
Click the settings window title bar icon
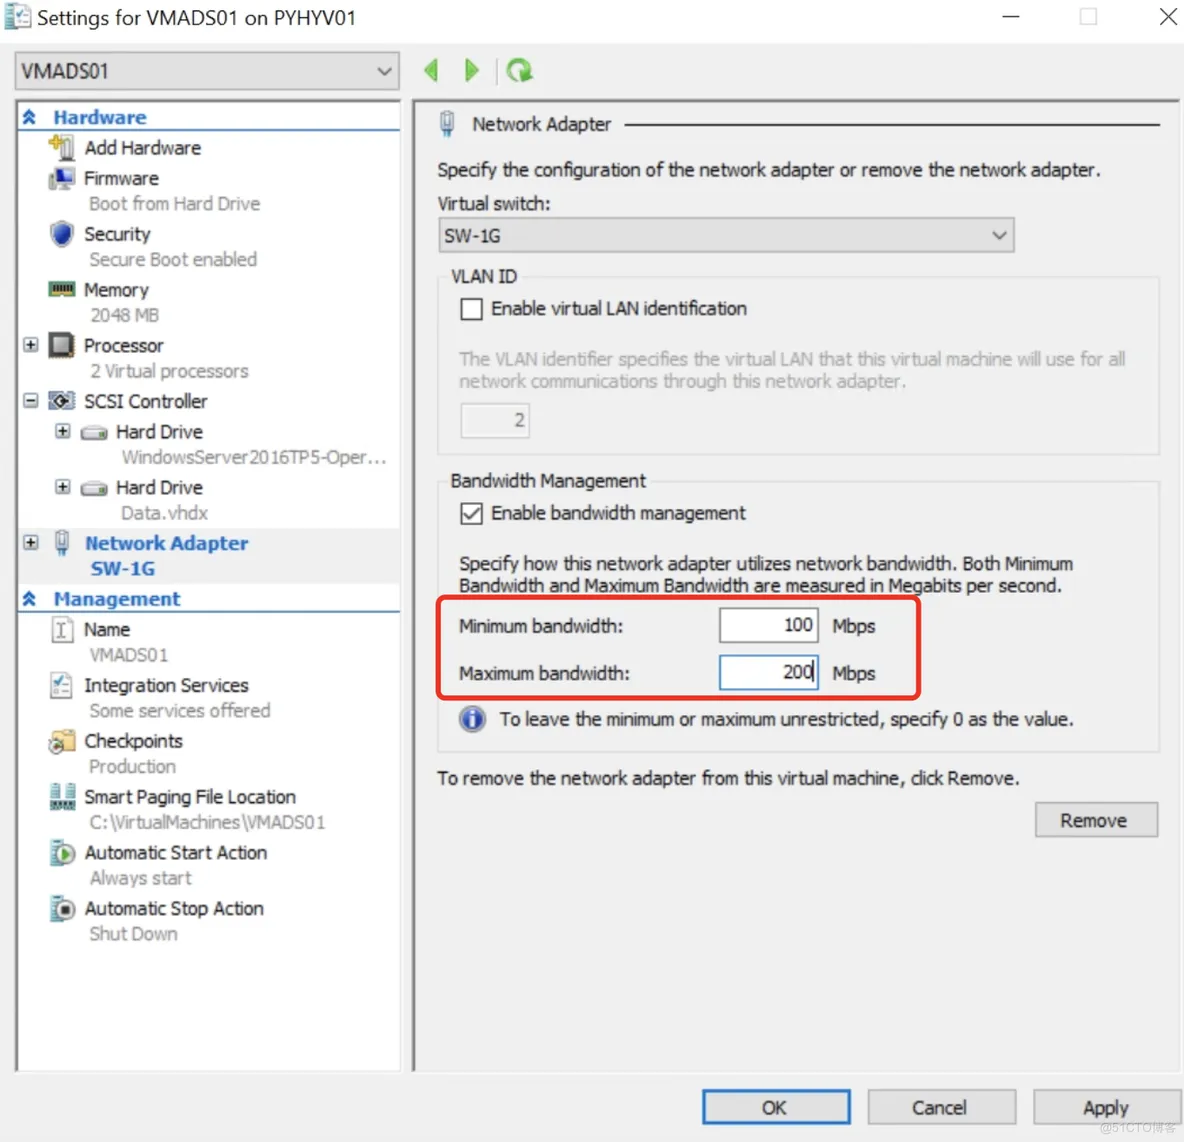(17, 17)
